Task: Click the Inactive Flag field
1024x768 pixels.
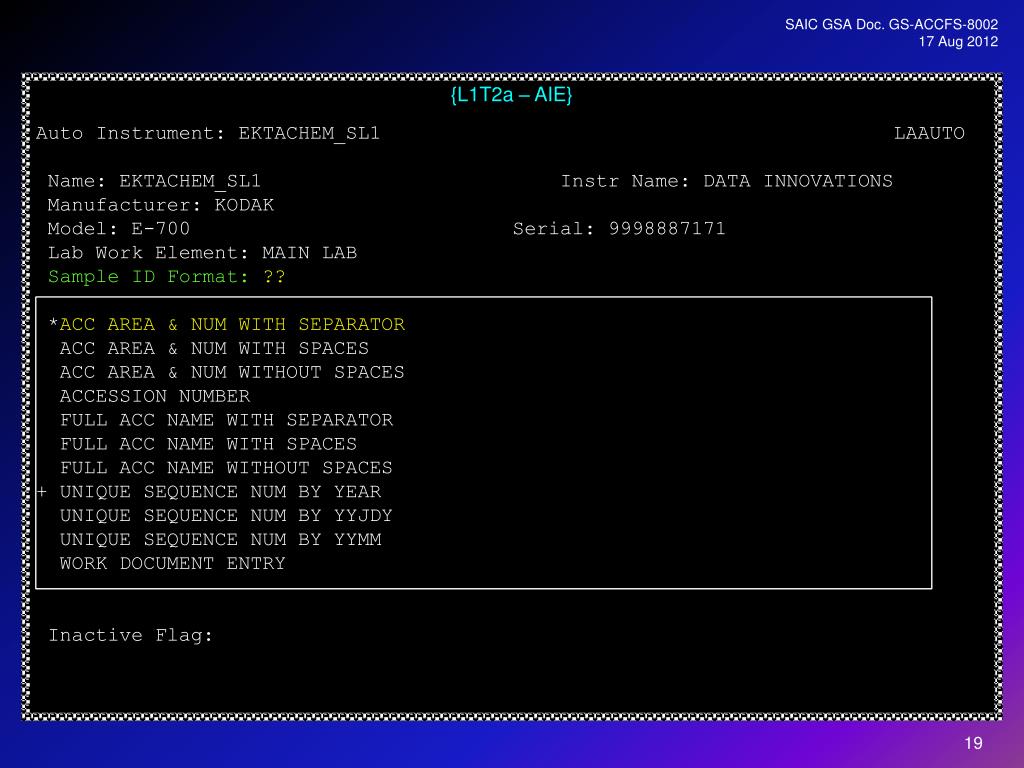Action: click(131, 635)
